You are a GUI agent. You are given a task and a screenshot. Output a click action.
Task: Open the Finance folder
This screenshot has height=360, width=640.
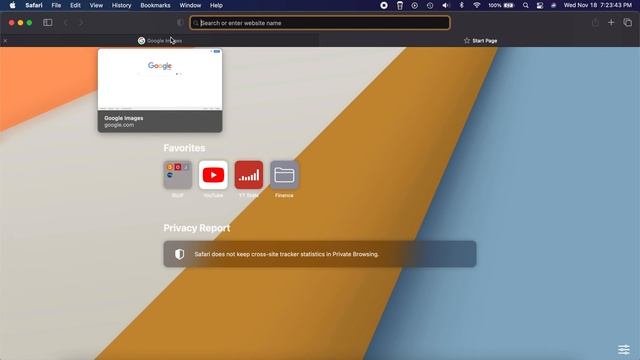[284, 175]
